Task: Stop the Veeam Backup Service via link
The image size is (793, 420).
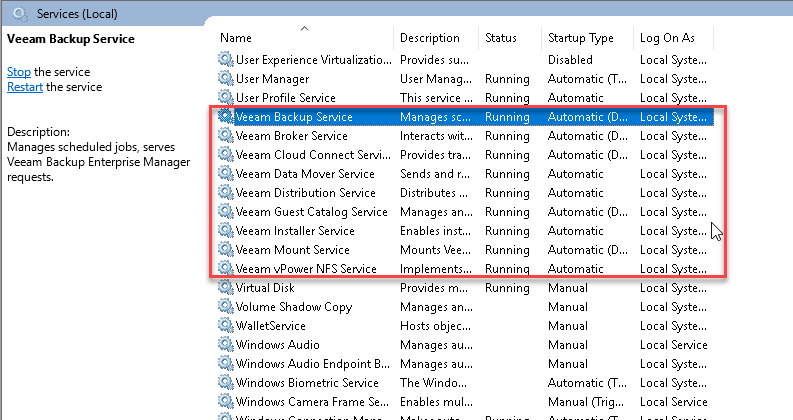Action: tap(18, 72)
